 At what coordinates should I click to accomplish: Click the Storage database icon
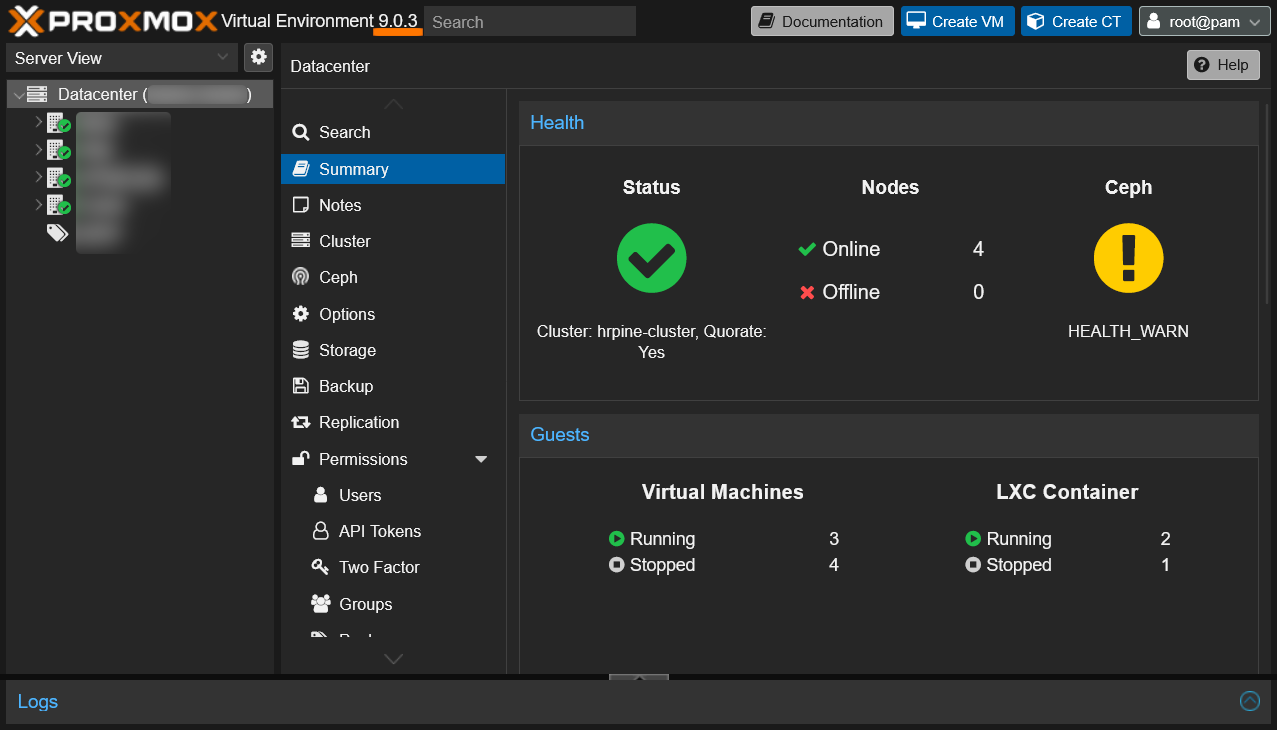[300, 350]
